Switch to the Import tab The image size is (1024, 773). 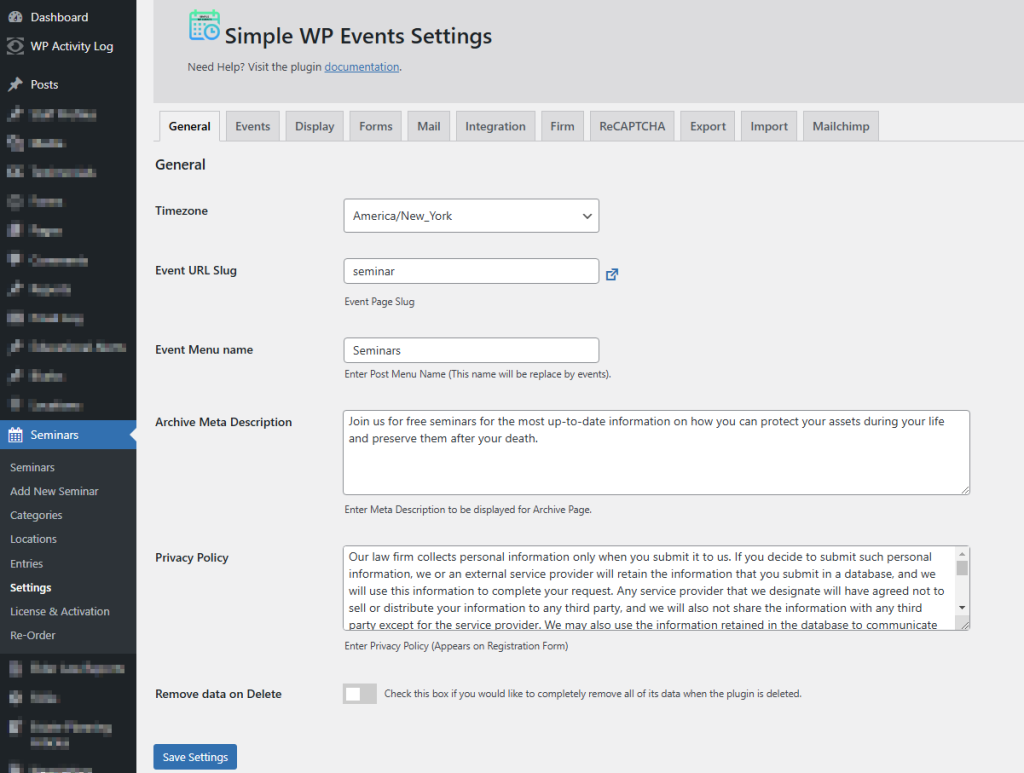click(x=769, y=126)
